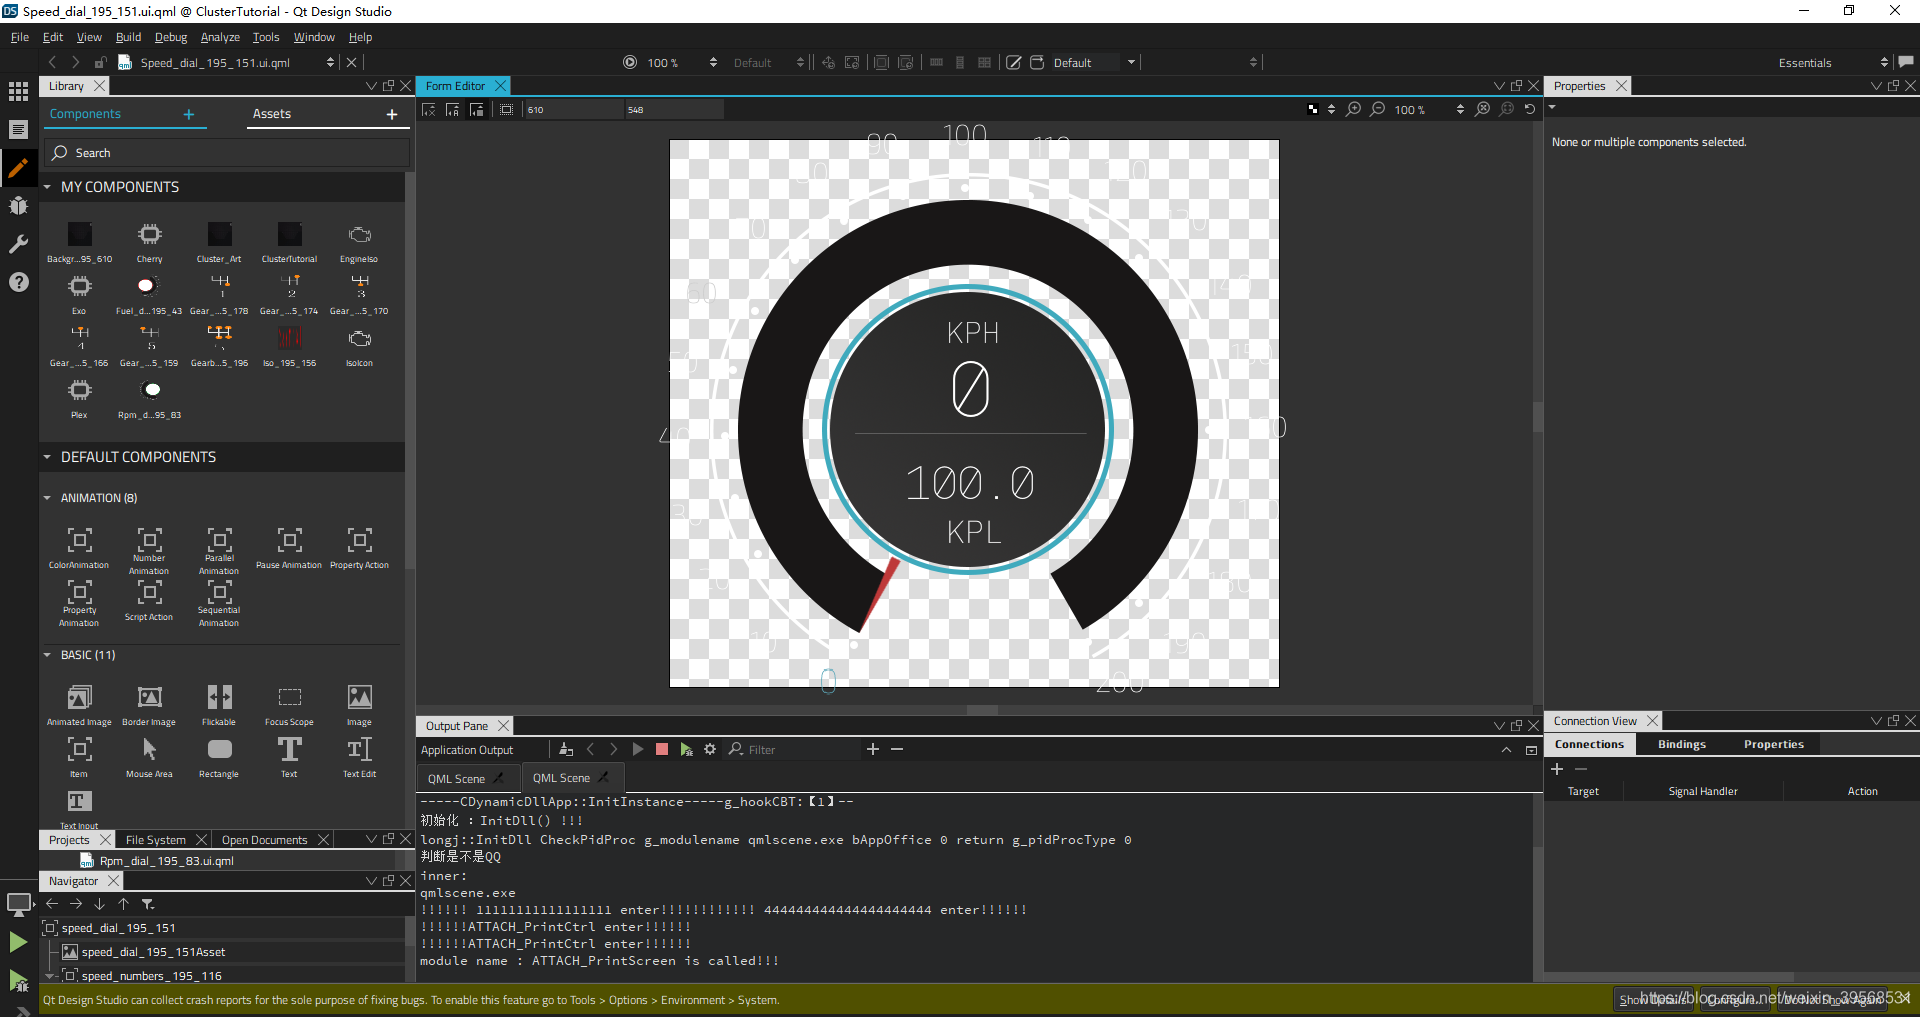The width and height of the screenshot is (1920, 1017).
Task: Switch to the File System tab
Action: pyautogui.click(x=155, y=840)
